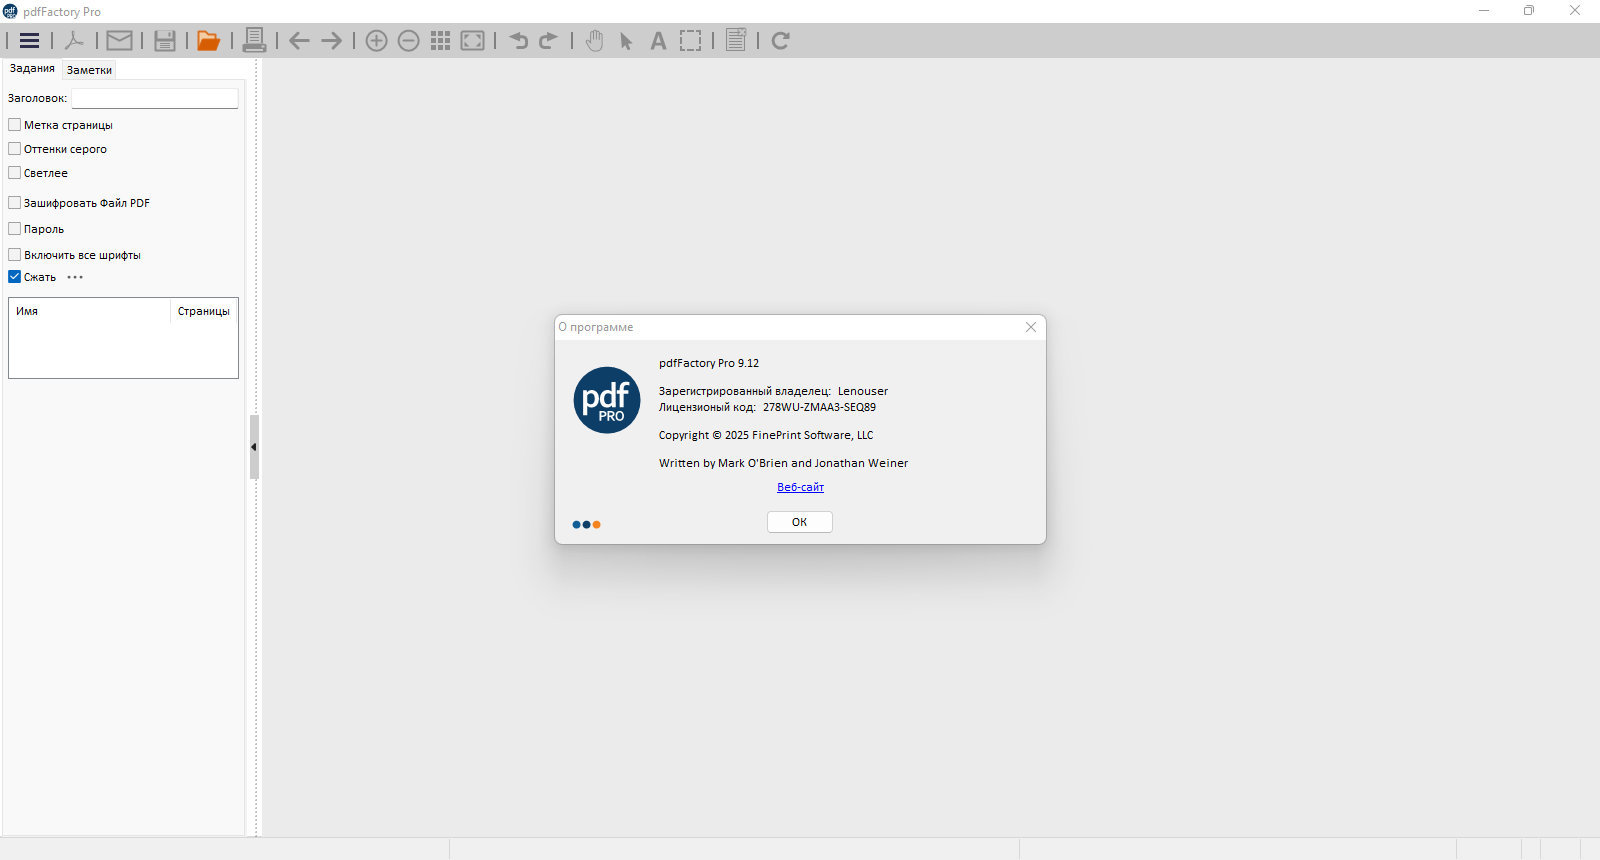This screenshot has height=860, width=1600.
Task: Click the Copyright © 2025 FinePrint line
Action: pyautogui.click(x=766, y=435)
